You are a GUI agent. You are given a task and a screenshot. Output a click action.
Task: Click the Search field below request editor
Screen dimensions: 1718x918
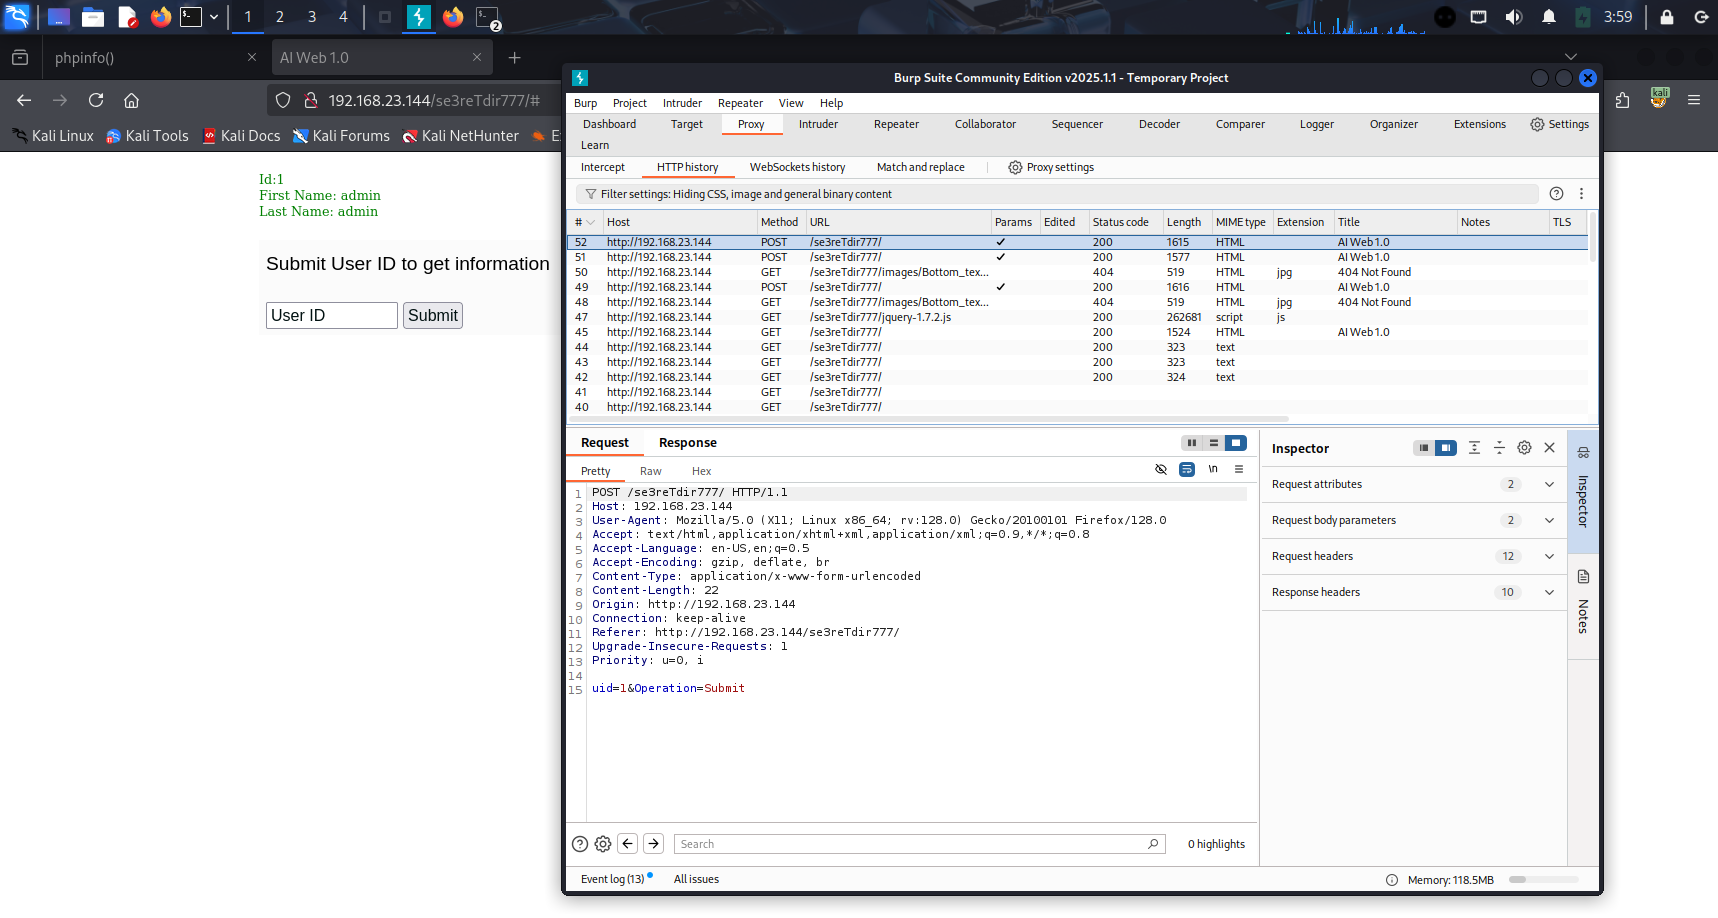click(910, 844)
